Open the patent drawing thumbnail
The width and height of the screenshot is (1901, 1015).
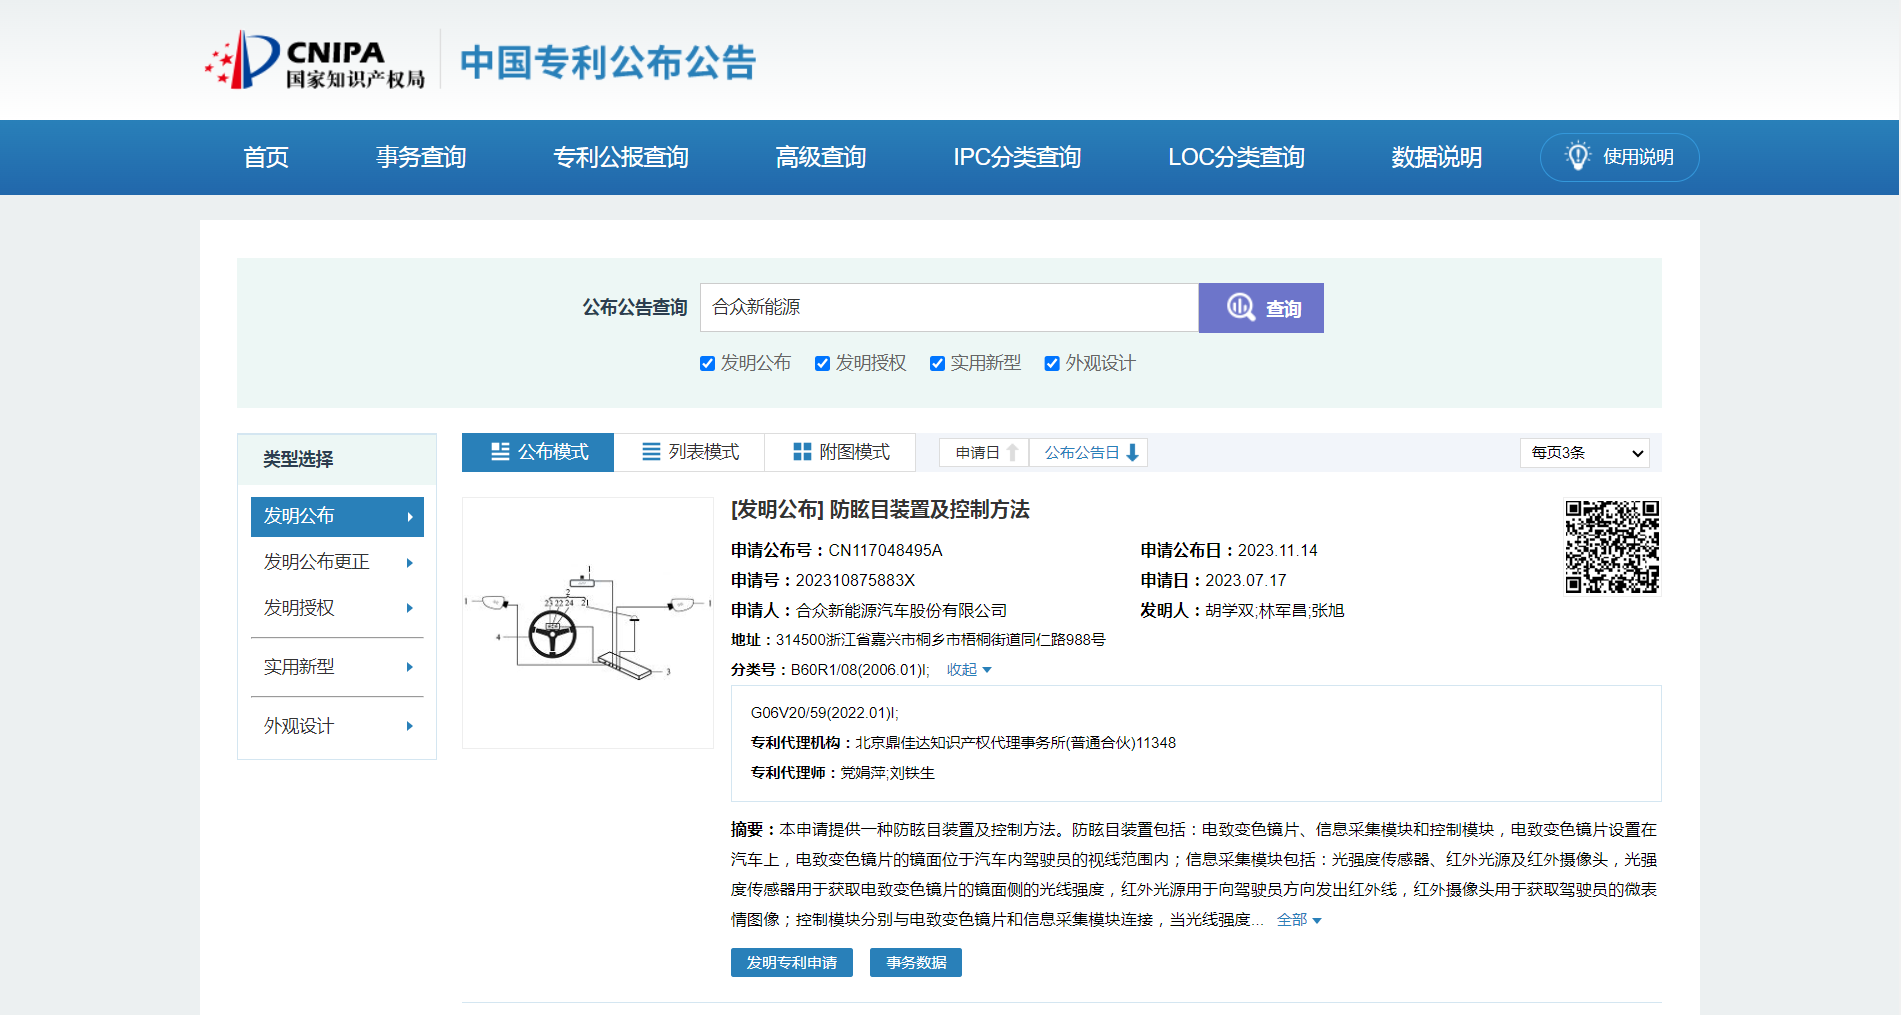(x=588, y=623)
